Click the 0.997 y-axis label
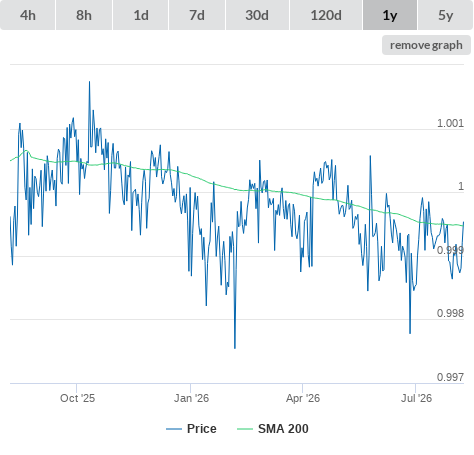This screenshot has height=455, width=474. tap(450, 377)
